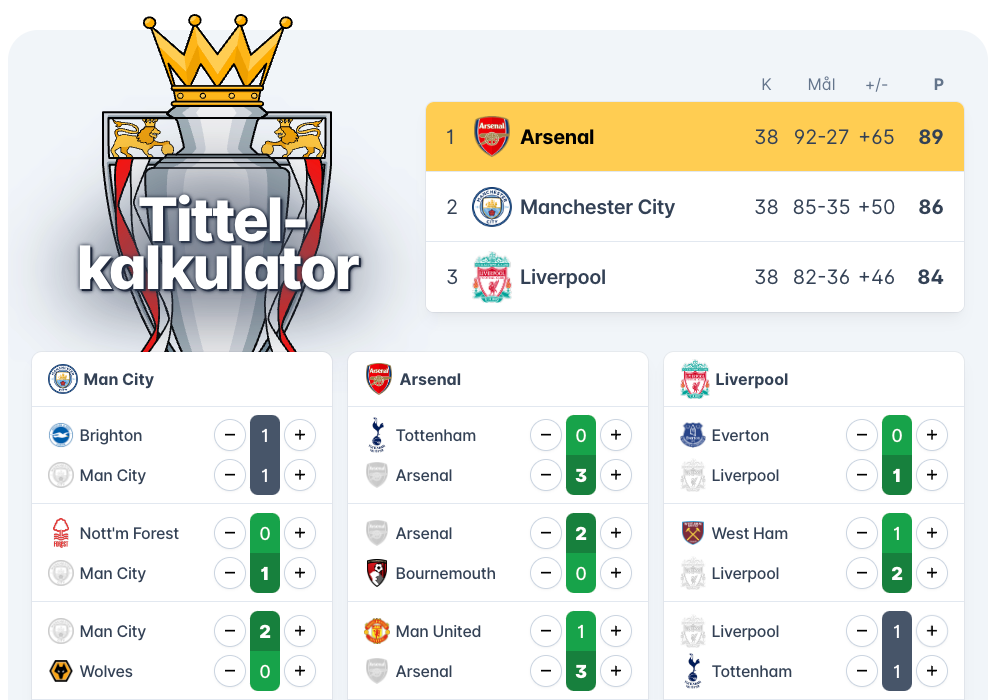The height and width of the screenshot is (700, 990).
Task: Click the Nott'm Forest club badge
Action: (x=61, y=533)
